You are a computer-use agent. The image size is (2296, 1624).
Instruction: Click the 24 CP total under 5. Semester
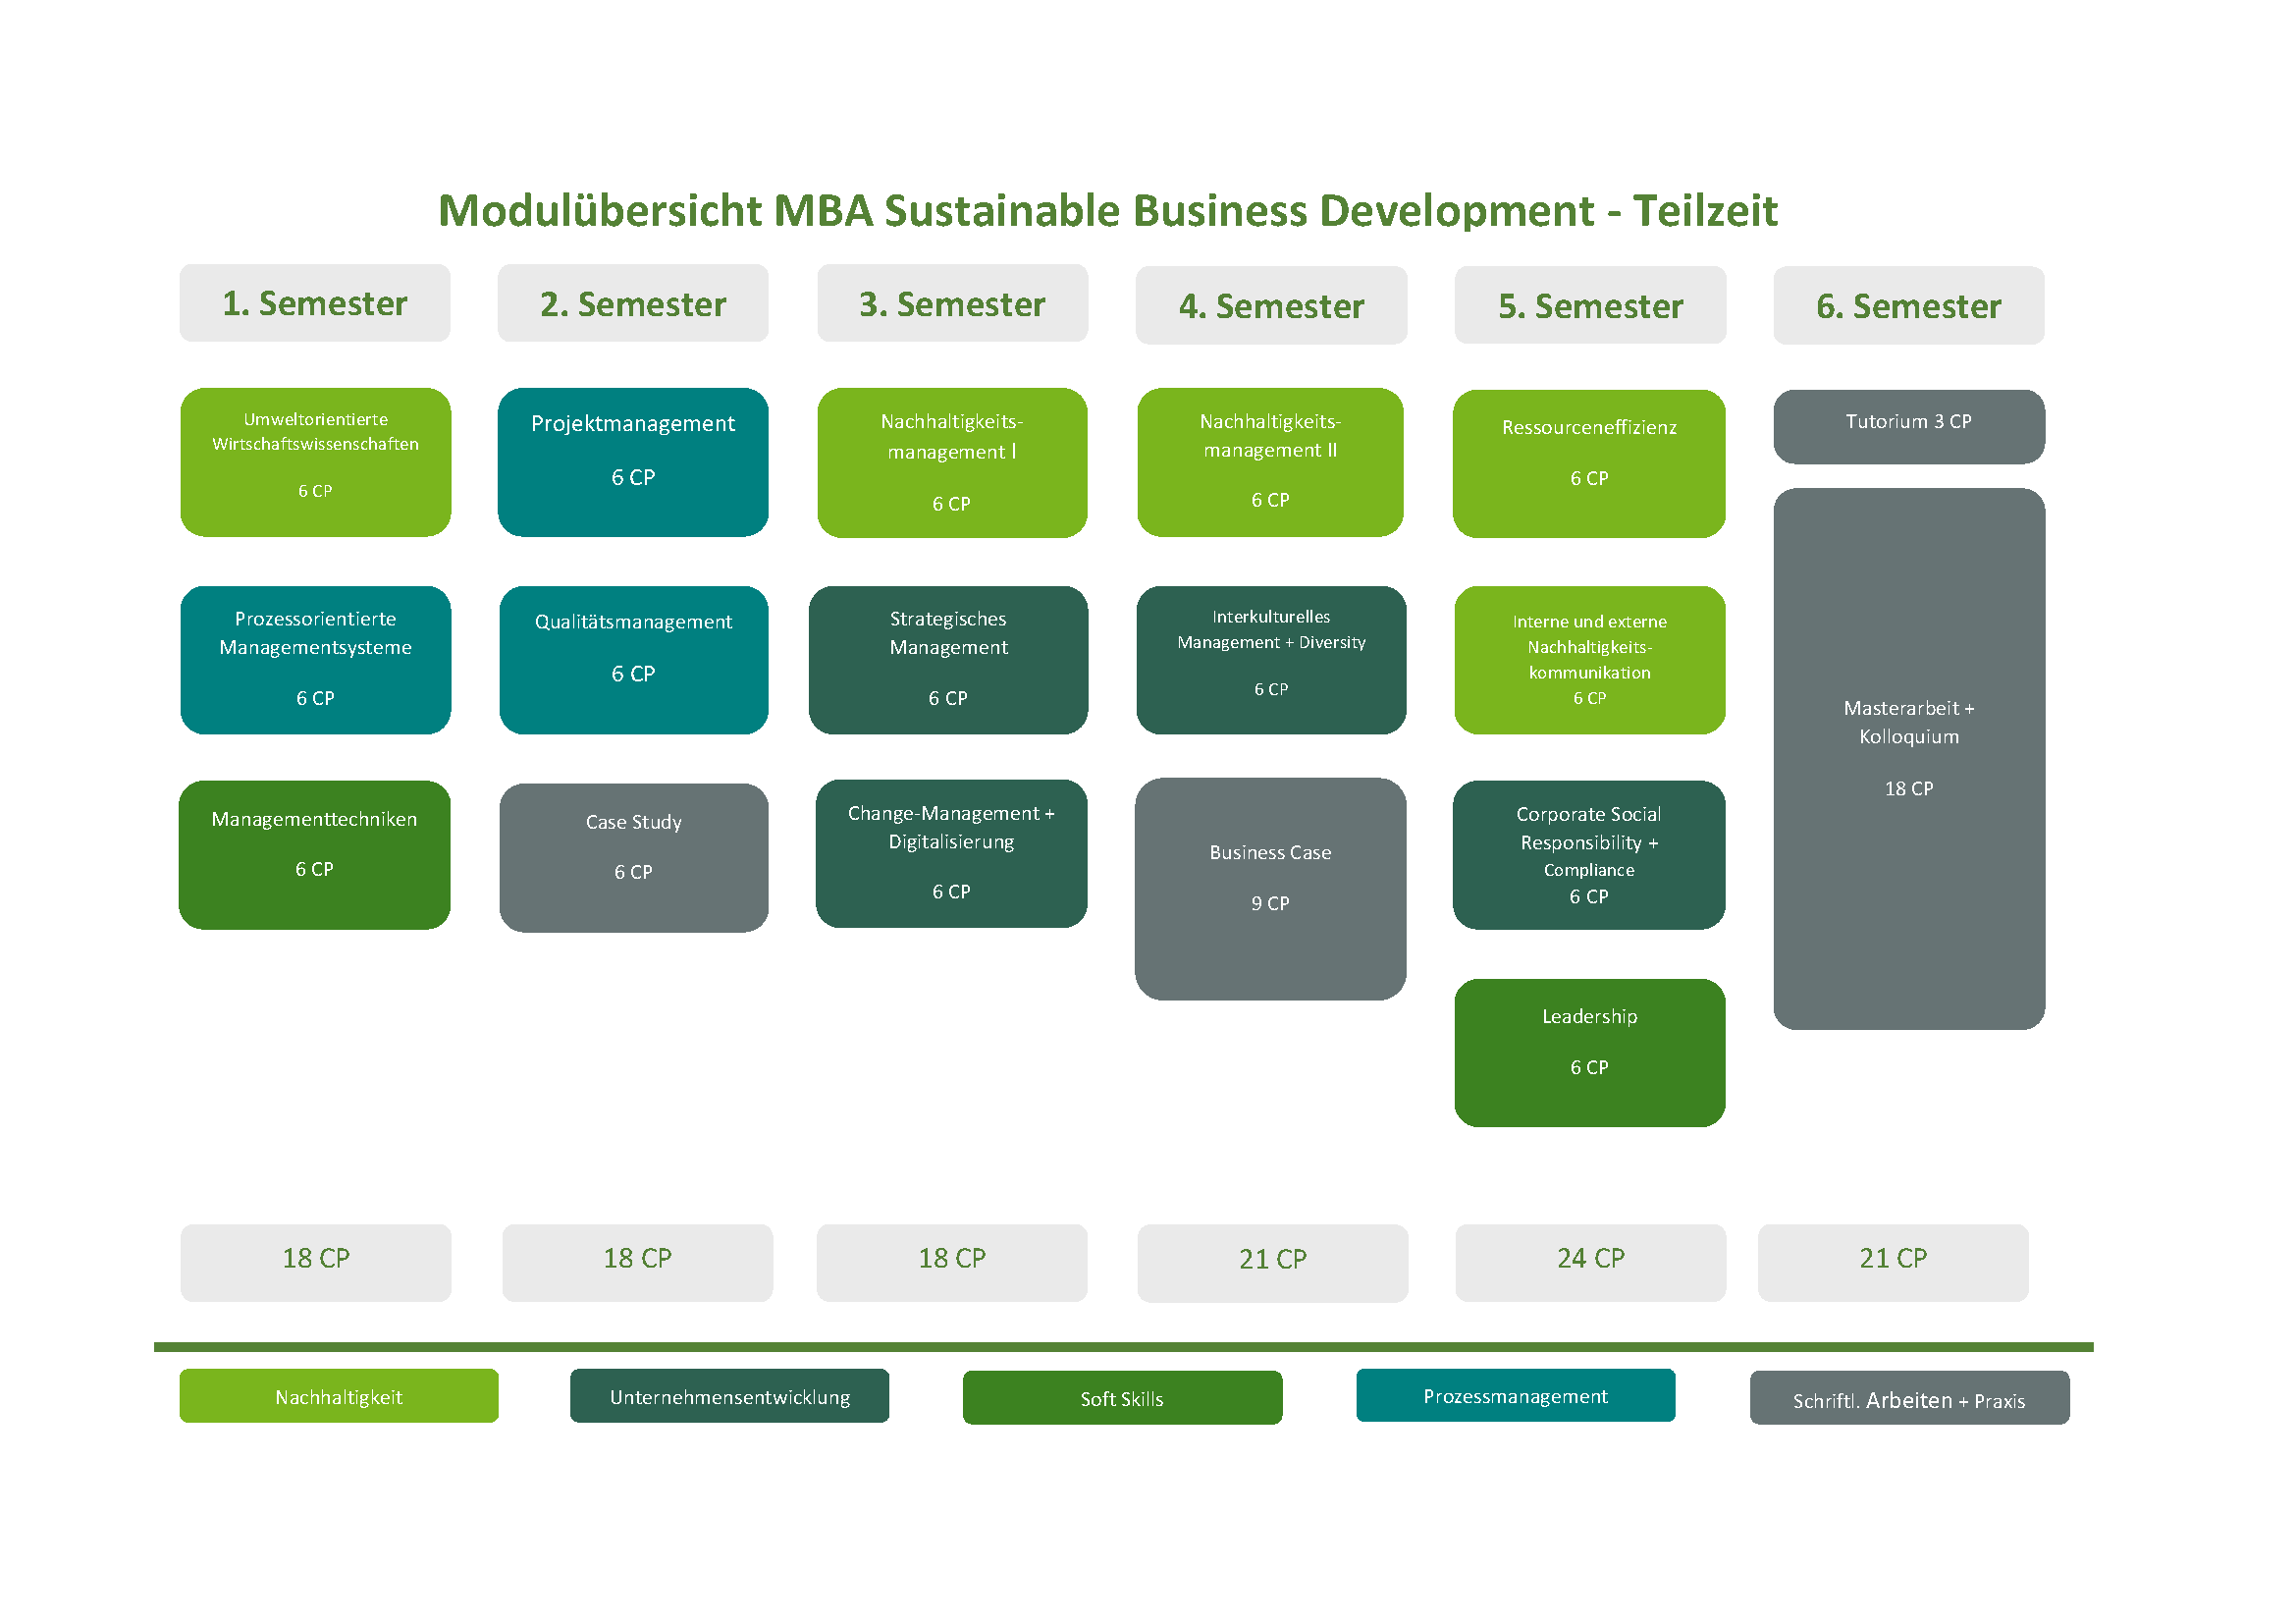1590,1263
